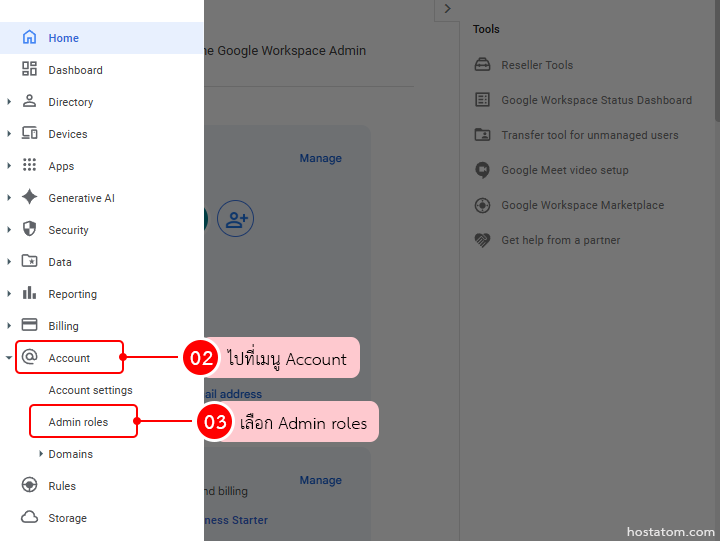Open Get help from a partner

click(x=561, y=240)
